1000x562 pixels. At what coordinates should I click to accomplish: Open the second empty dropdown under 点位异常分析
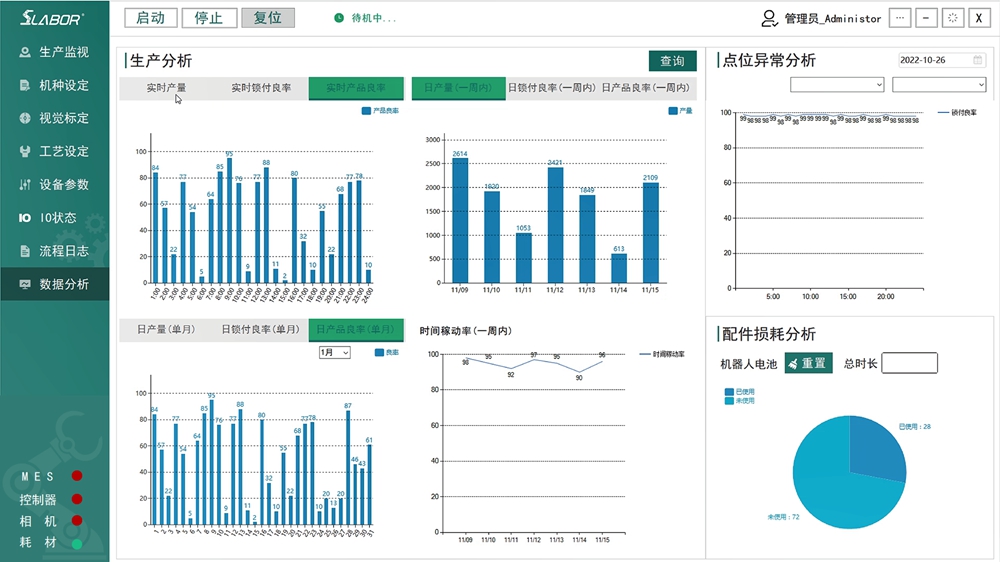pos(939,85)
